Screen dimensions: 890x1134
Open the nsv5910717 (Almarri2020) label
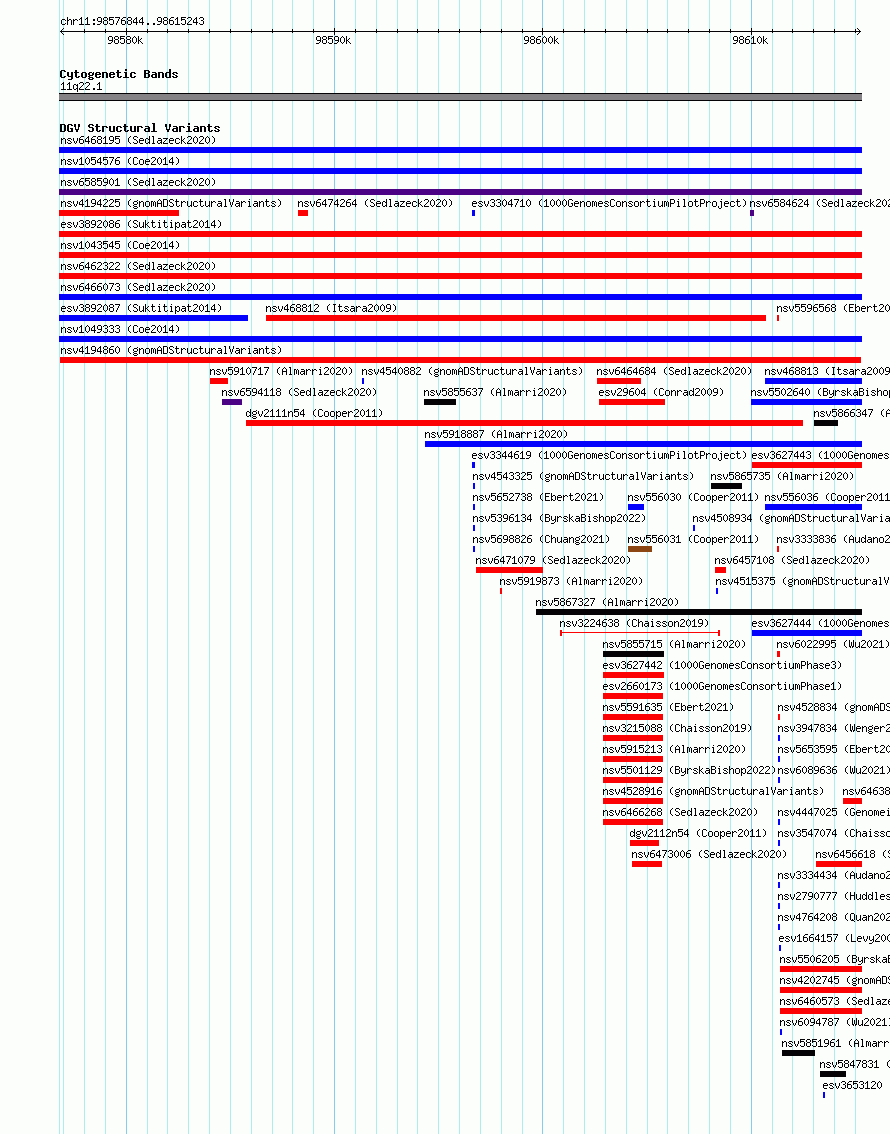[281, 371]
